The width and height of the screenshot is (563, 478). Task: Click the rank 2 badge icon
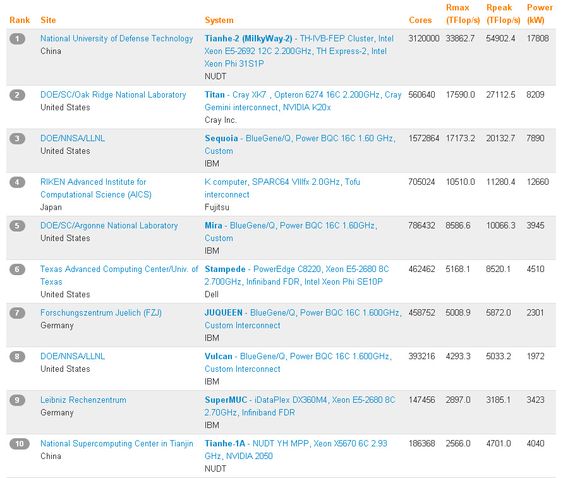point(17,95)
